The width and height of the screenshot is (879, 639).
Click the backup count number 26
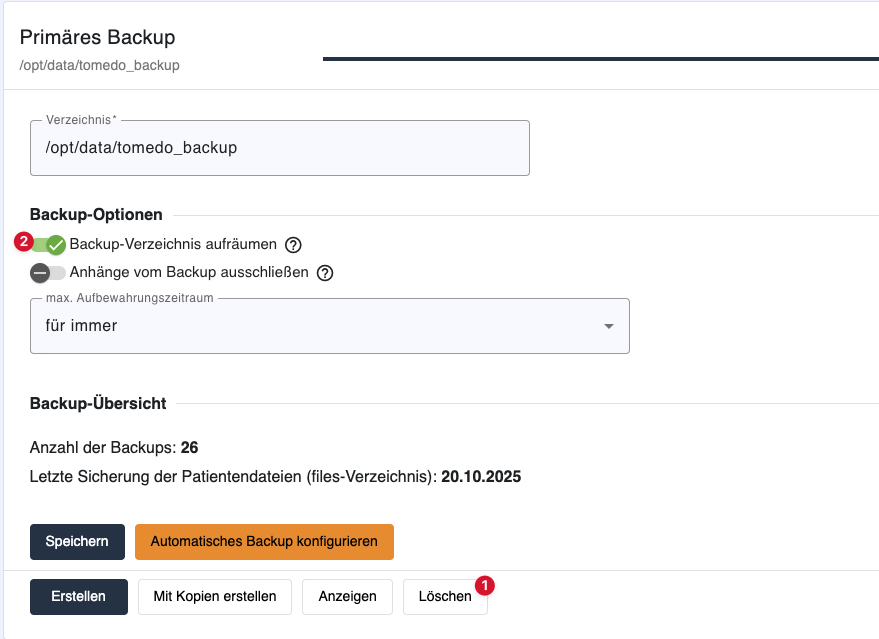pos(189,447)
